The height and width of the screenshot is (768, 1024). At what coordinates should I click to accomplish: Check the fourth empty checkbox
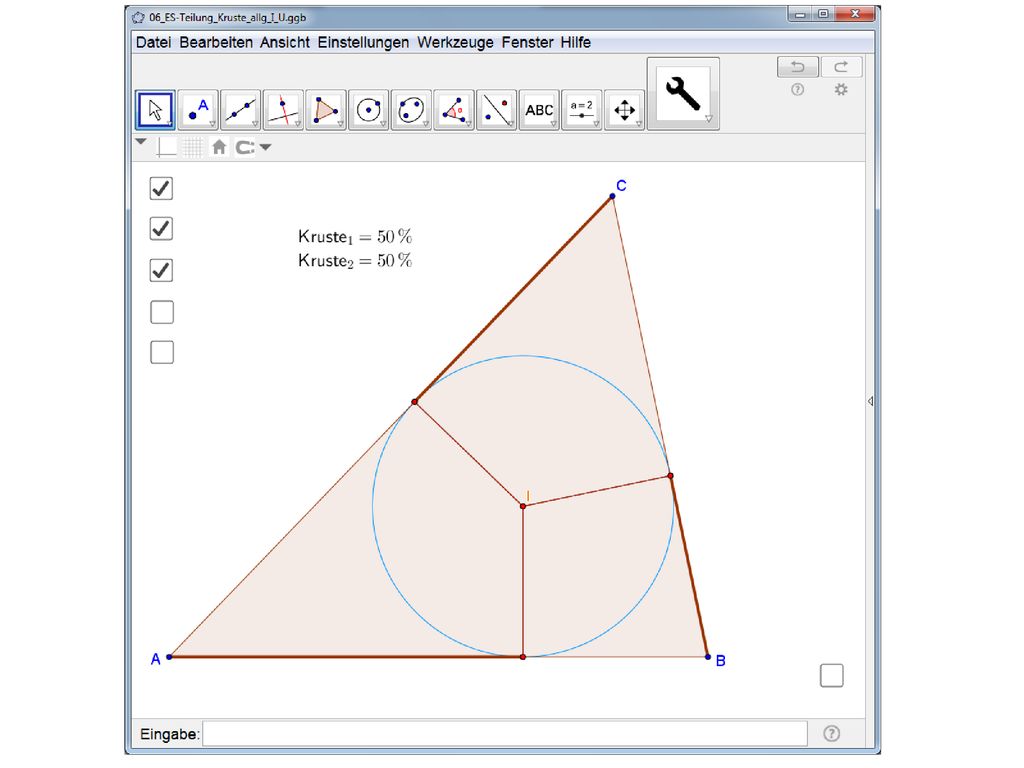162,312
